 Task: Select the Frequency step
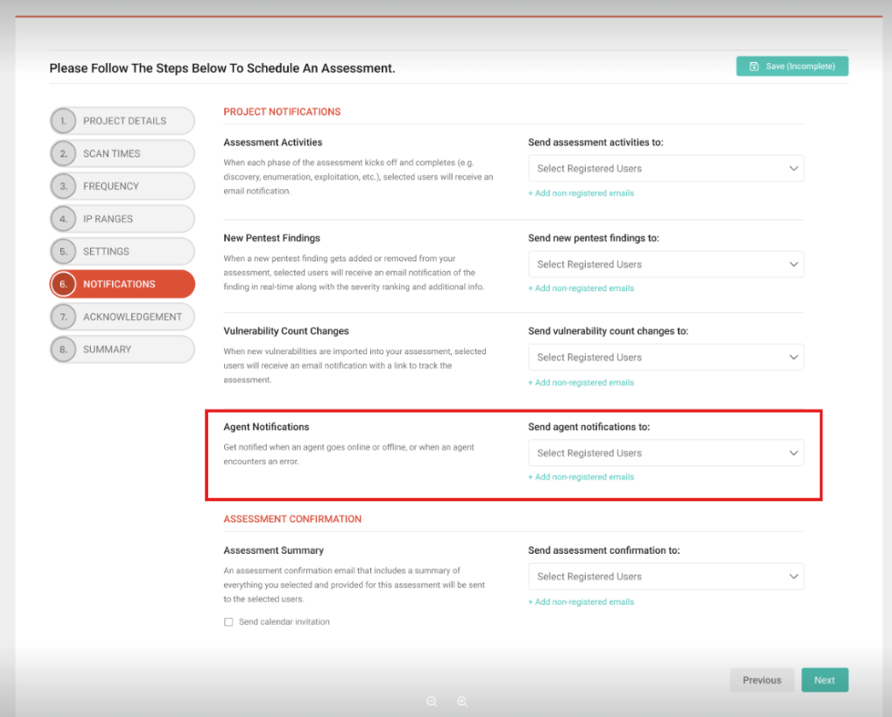pyautogui.click(x=122, y=186)
